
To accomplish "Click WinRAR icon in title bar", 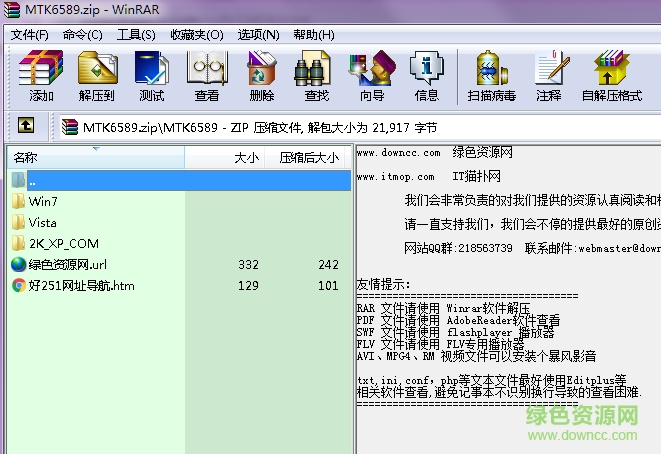I will click(12, 10).
